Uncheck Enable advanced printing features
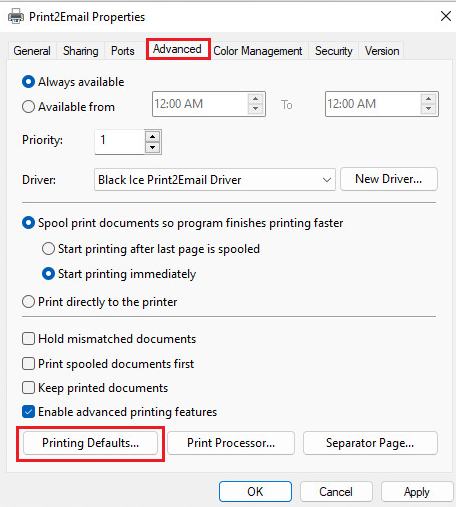The width and height of the screenshot is (456, 507). [x=28, y=412]
